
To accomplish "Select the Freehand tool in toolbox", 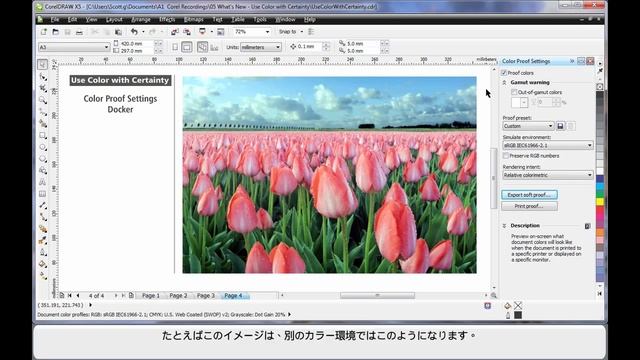I will [42, 111].
